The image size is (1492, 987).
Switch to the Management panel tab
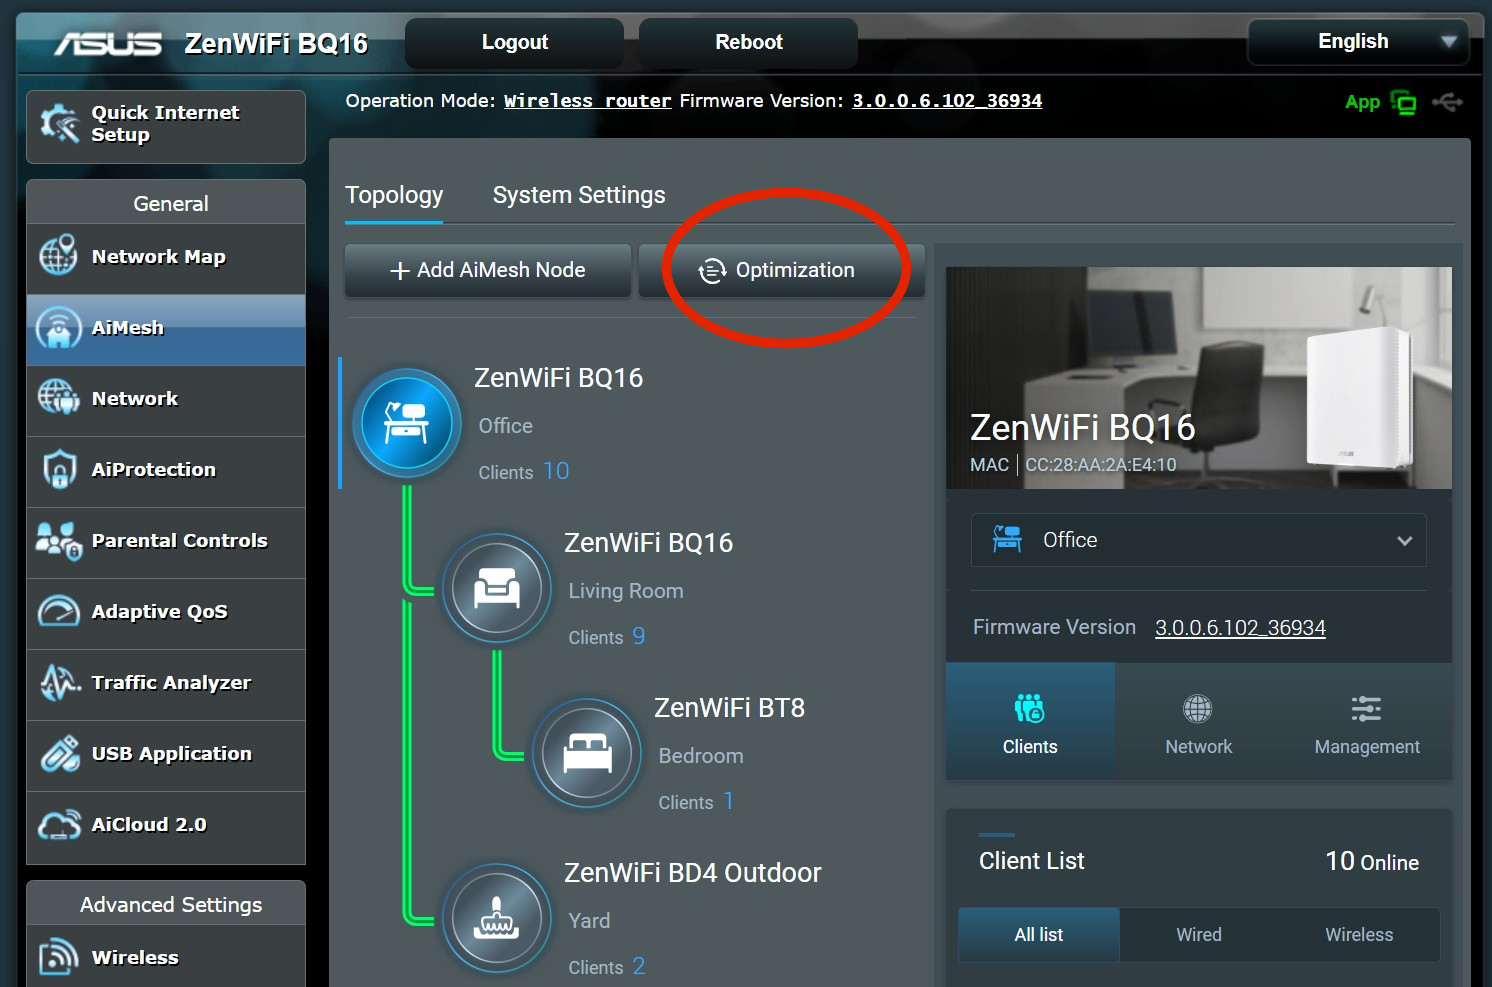pyautogui.click(x=1366, y=723)
